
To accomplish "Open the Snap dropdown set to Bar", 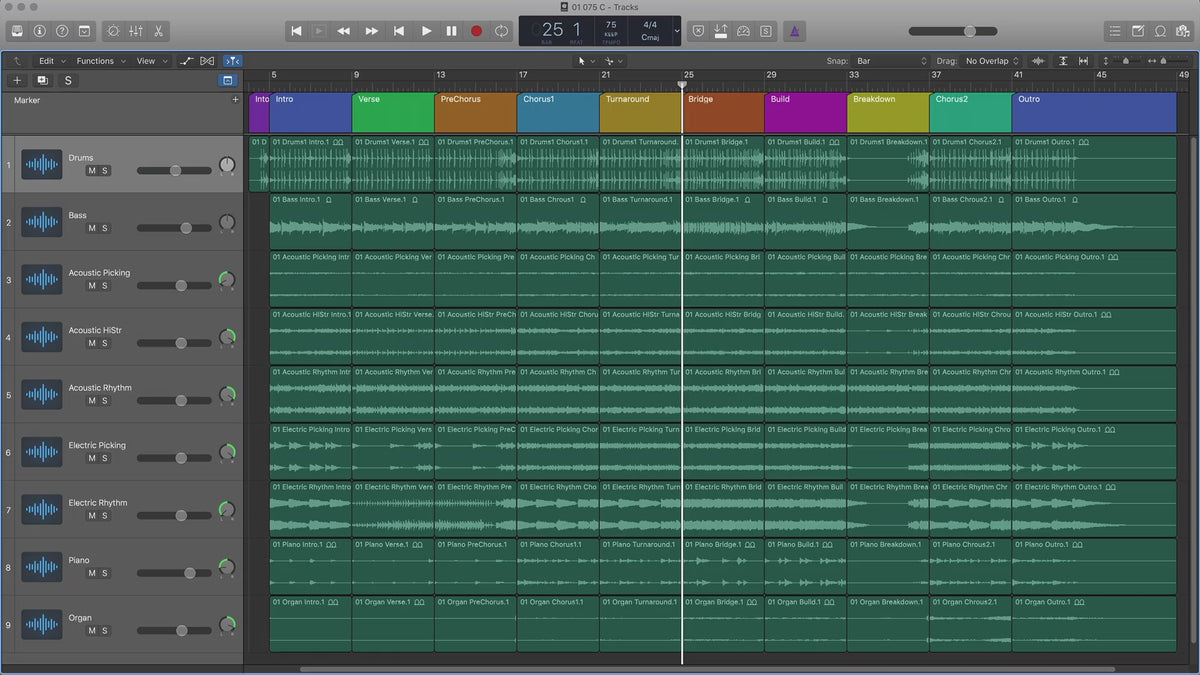I will coord(892,61).
